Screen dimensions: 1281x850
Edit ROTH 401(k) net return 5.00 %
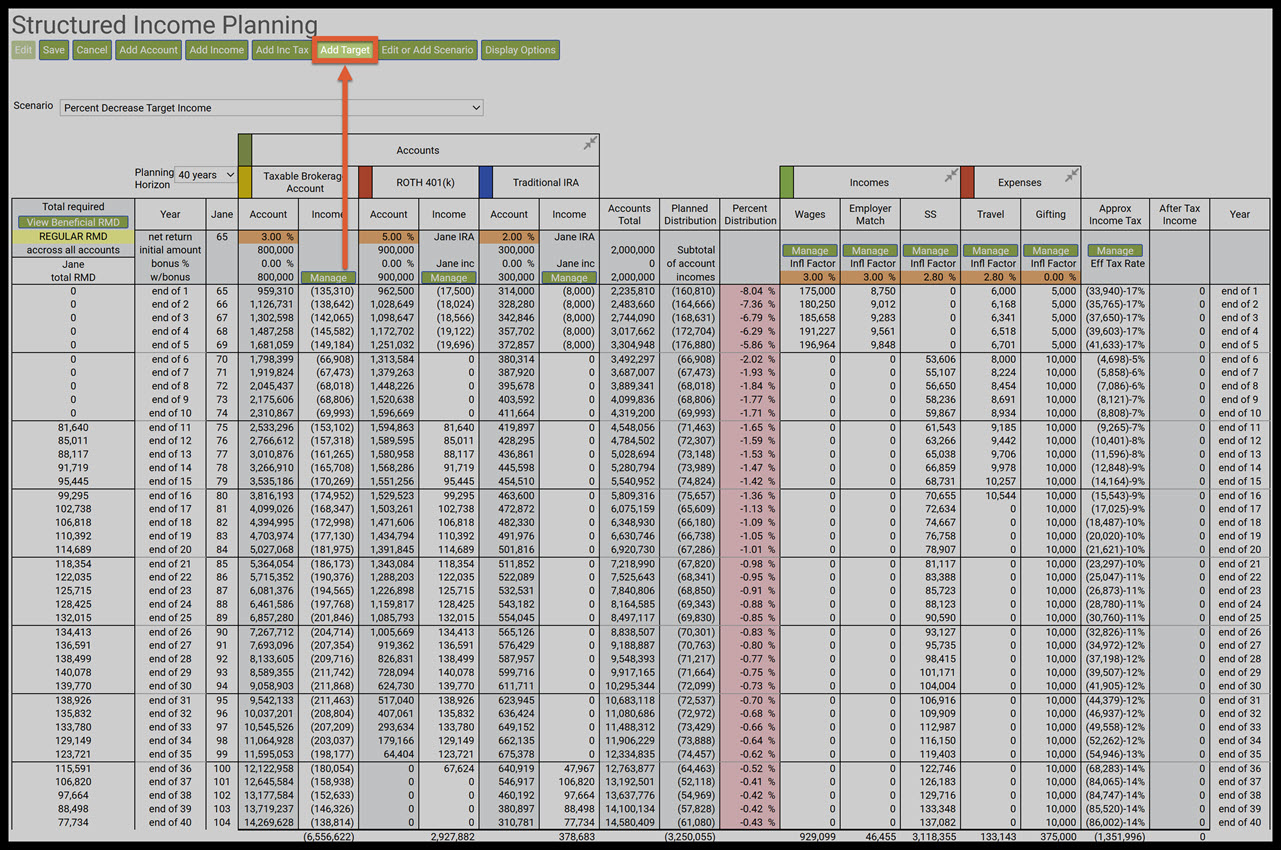pos(389,237)
